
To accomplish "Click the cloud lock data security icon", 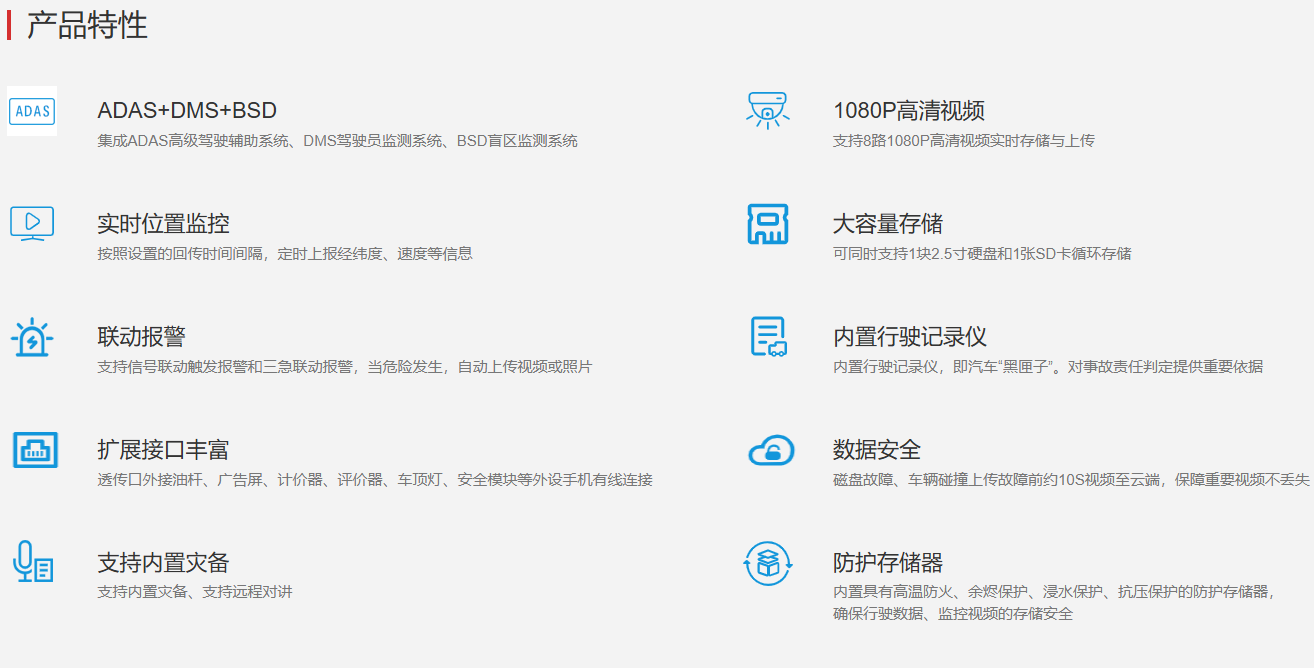I will [771, 451].
